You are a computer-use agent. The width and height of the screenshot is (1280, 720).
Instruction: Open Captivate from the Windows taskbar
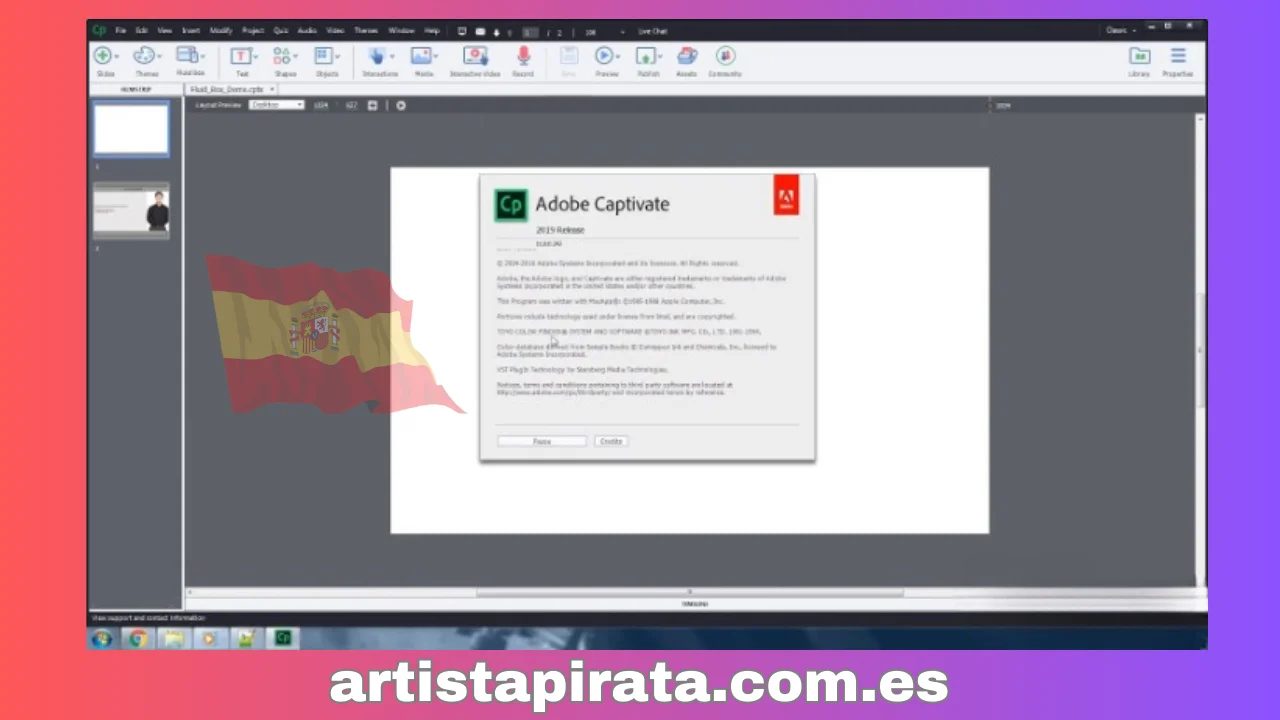[x=282, y=638]
